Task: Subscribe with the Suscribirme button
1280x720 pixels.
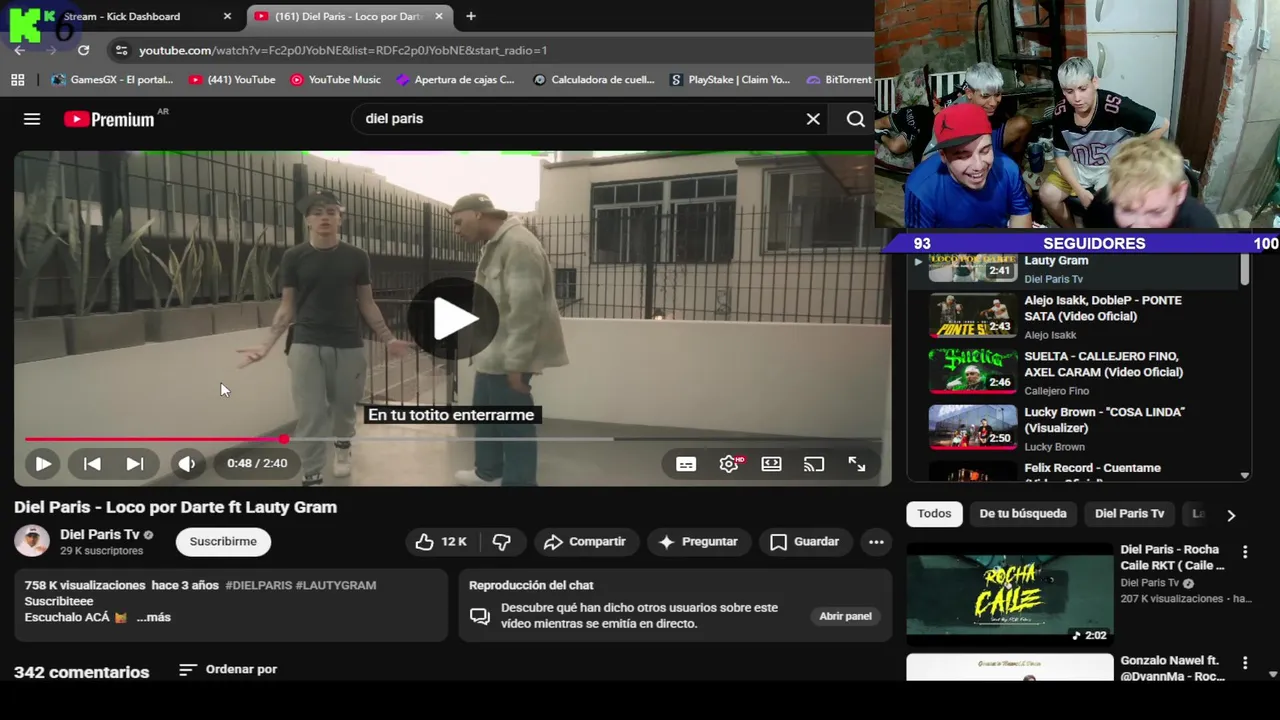Action: pyautogui.click(x=223, y=542)
